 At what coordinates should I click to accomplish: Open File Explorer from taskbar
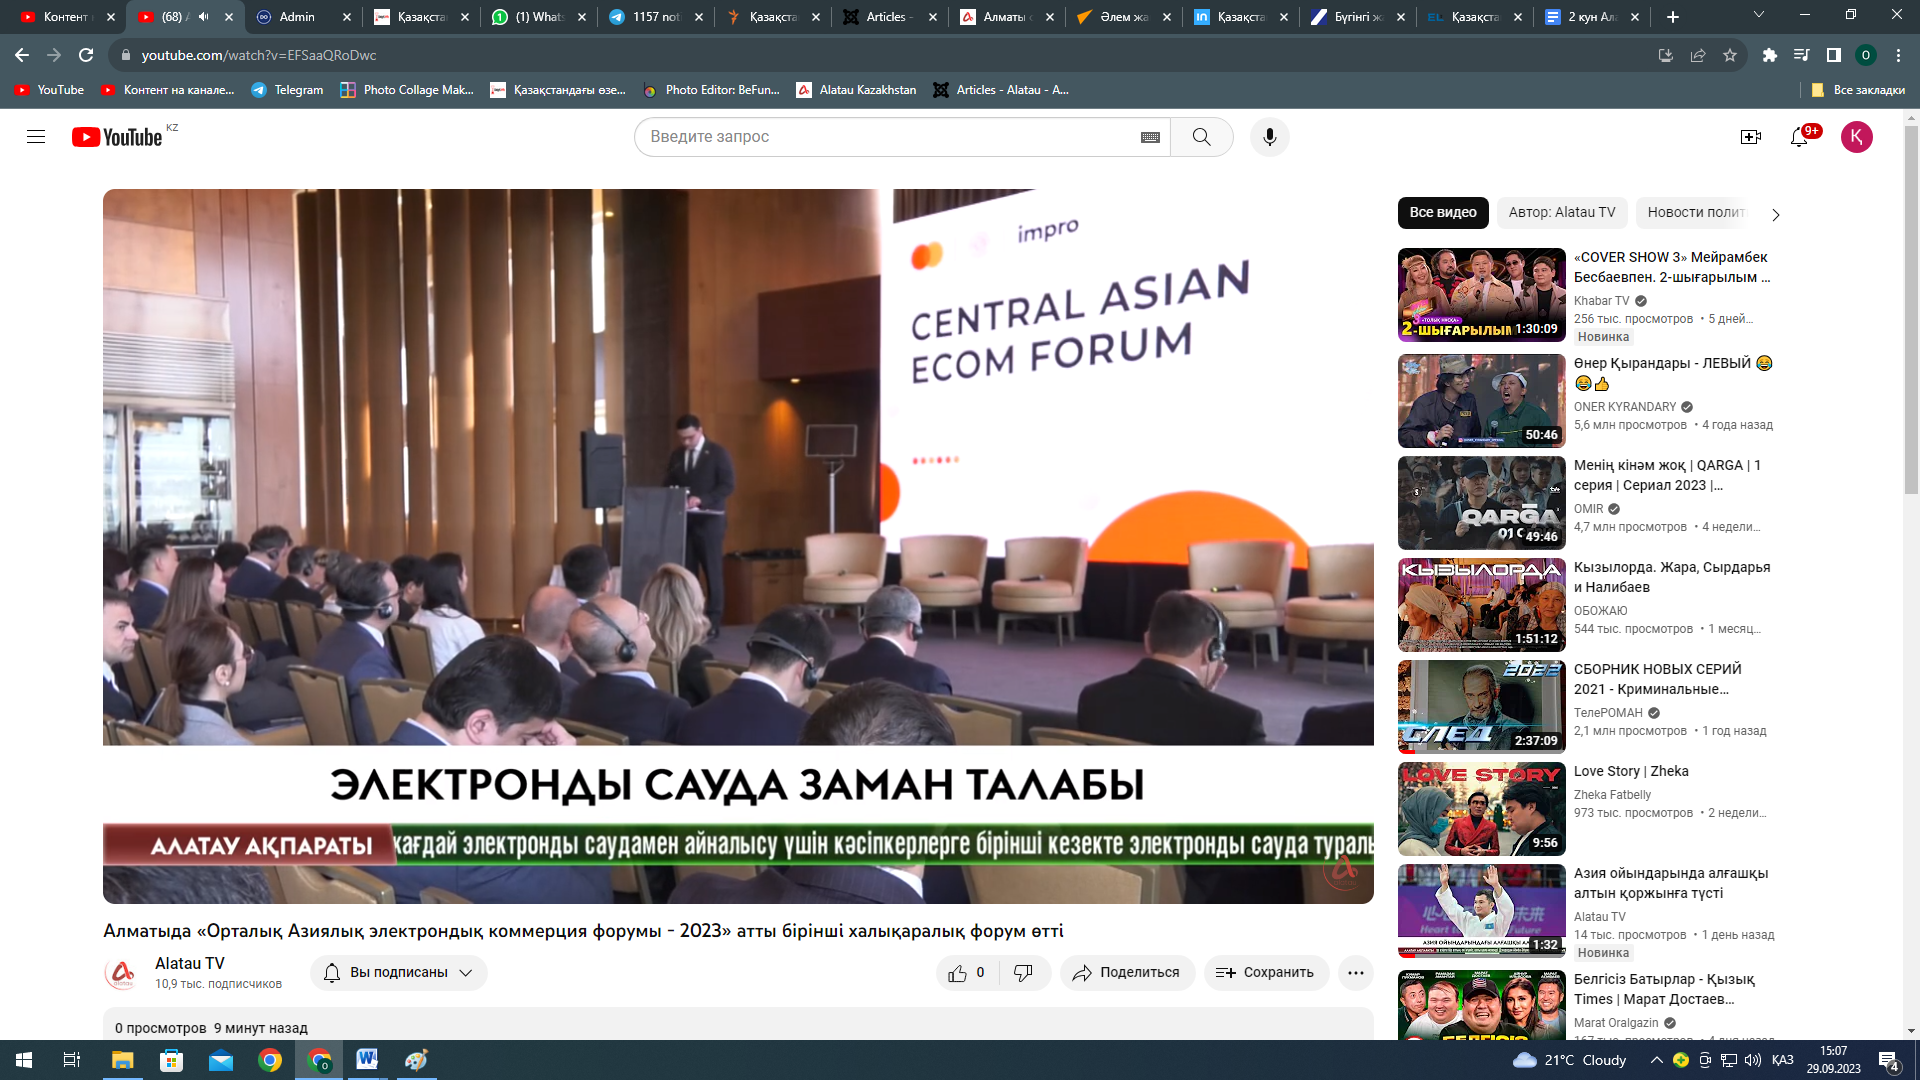pyautogui.click(x=122, y=1060)
